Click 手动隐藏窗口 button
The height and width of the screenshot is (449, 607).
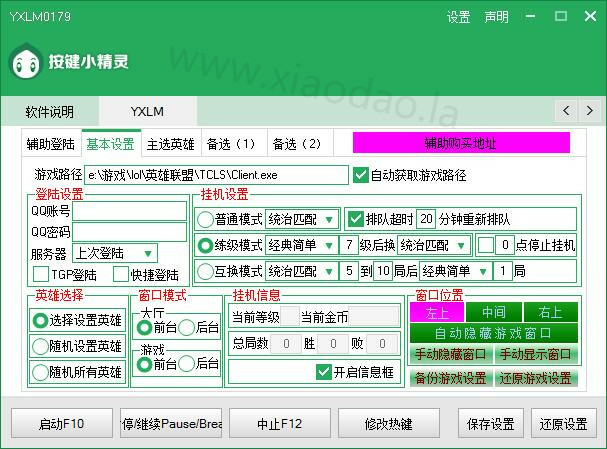point(451,353)
